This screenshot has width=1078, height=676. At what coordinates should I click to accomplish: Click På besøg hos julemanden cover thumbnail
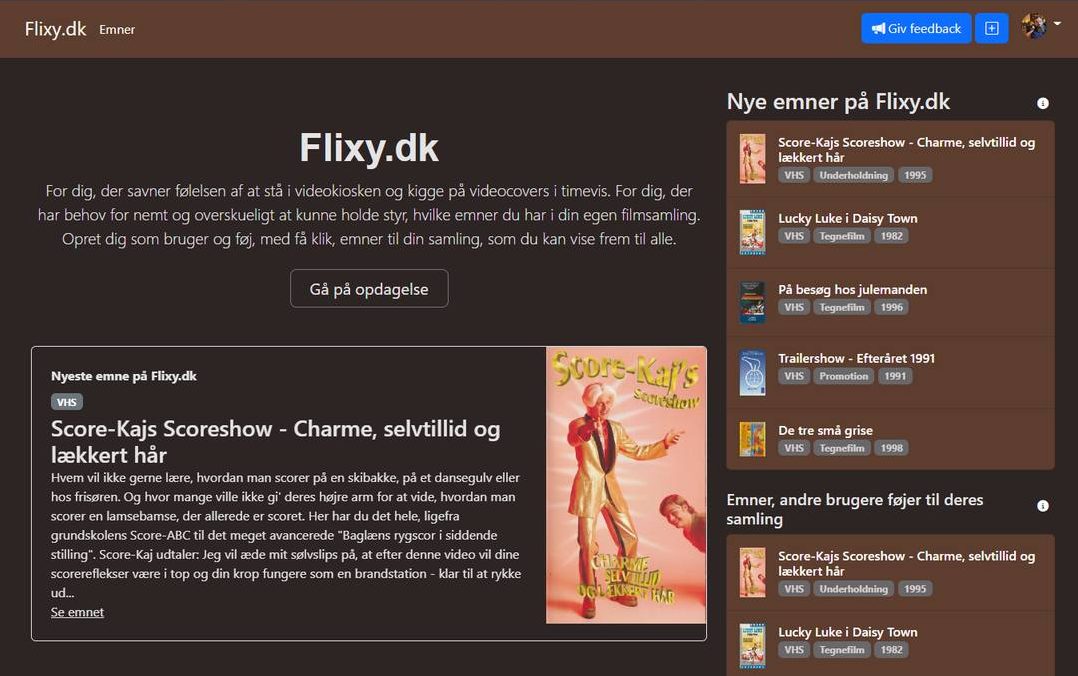752,303
